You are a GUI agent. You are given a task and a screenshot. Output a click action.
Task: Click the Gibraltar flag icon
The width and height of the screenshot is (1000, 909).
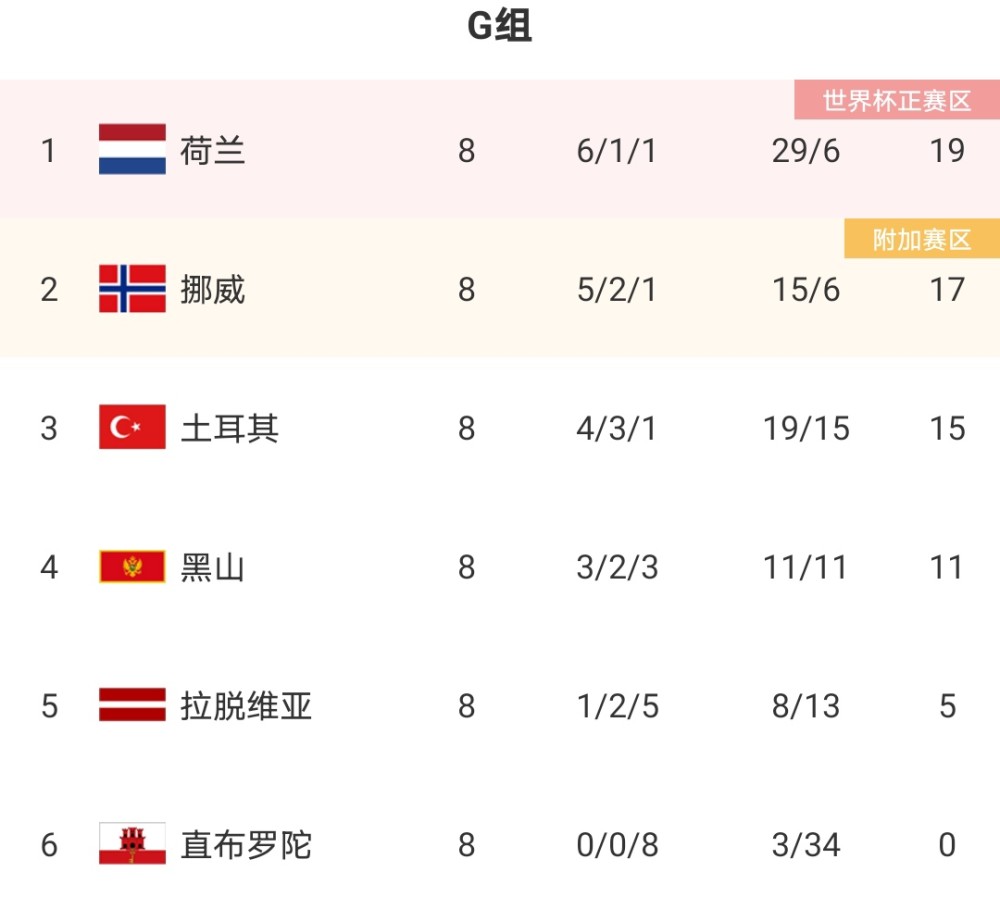coord(132,843)
